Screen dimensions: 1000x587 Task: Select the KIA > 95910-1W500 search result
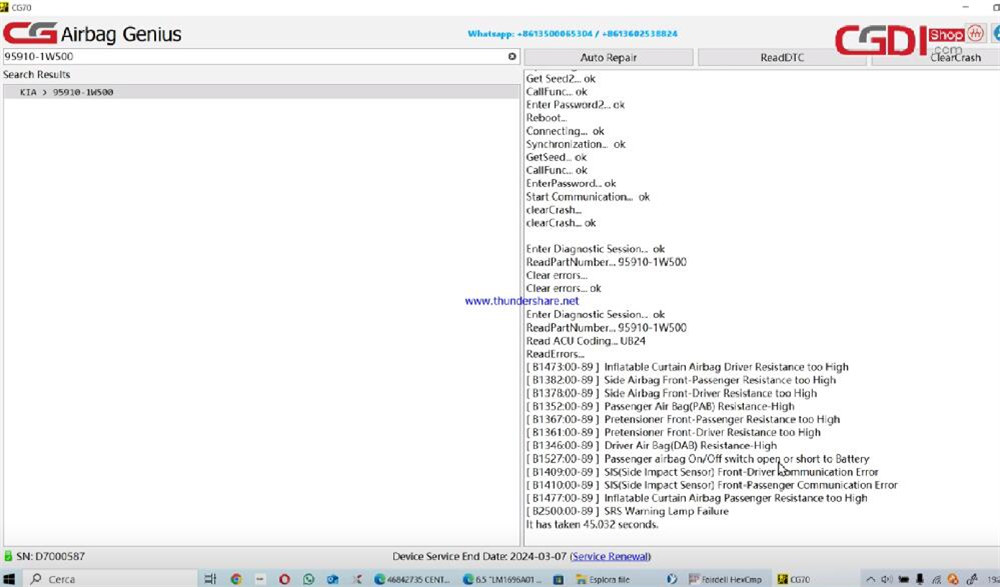(x=261, y=92)
